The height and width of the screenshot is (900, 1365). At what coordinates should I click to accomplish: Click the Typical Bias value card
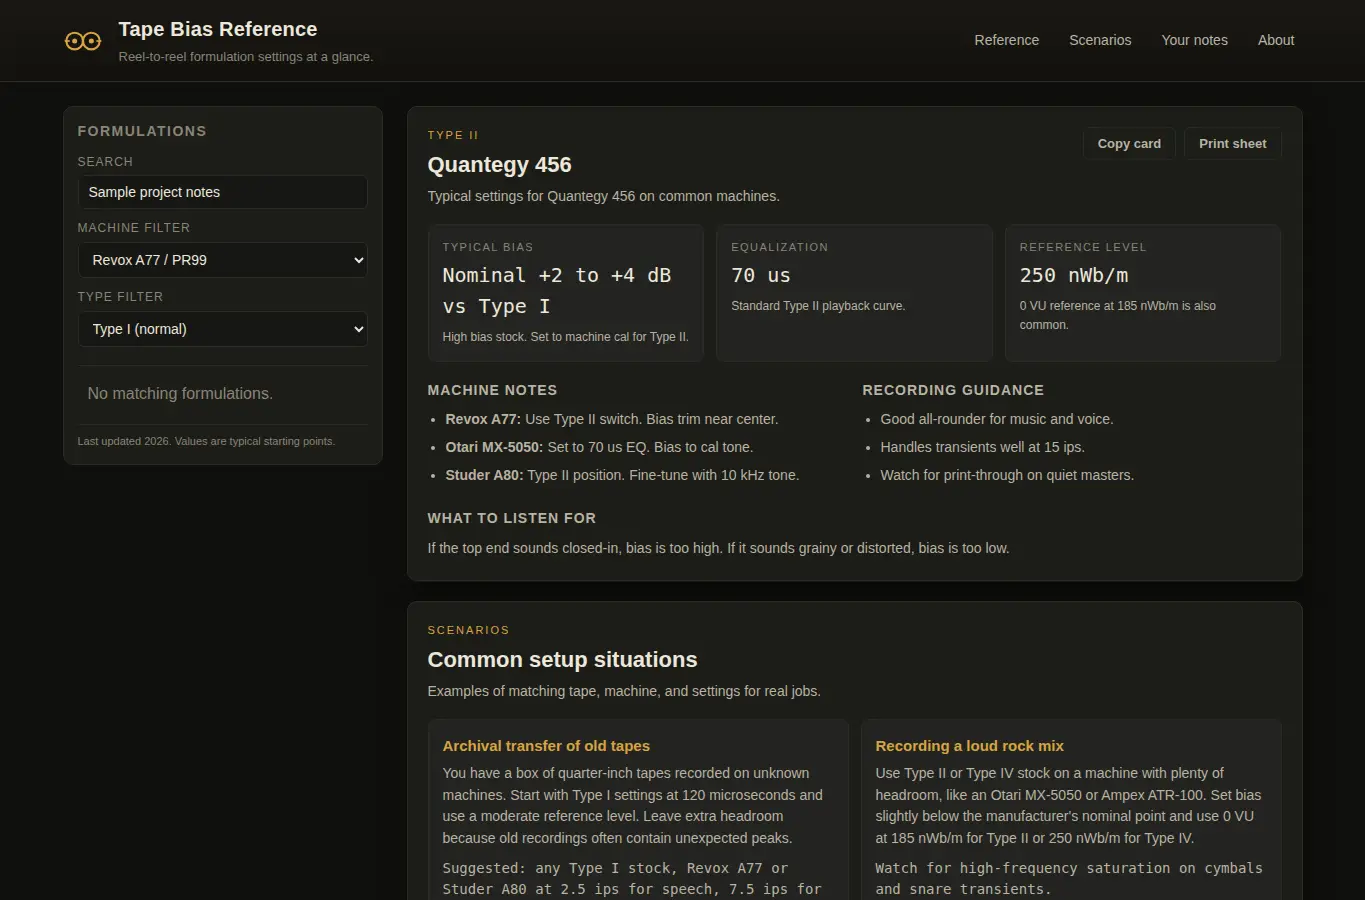pos(566,292)
